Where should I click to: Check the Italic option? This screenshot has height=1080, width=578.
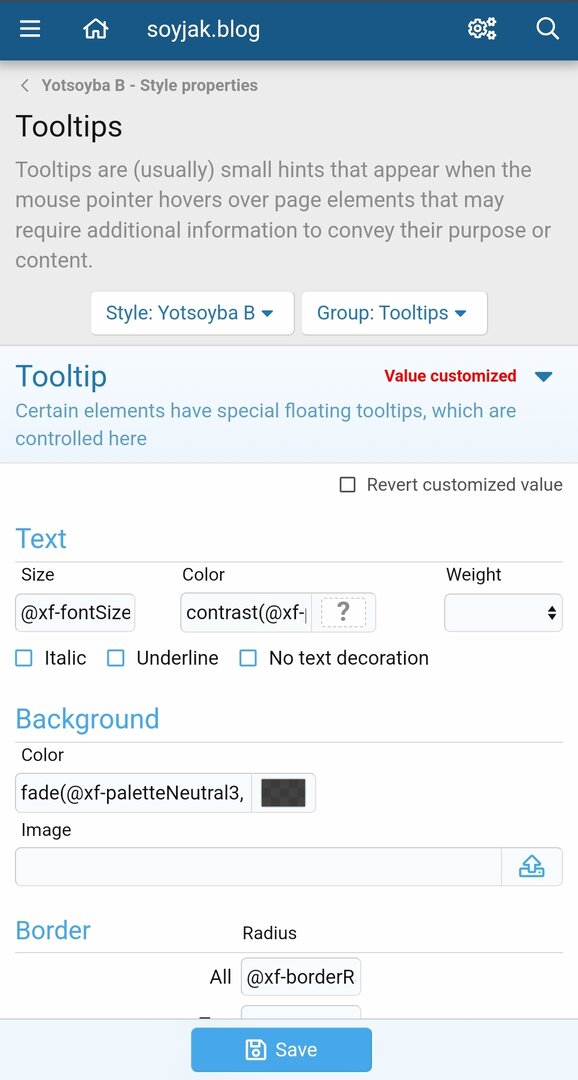tap(24, 658)
